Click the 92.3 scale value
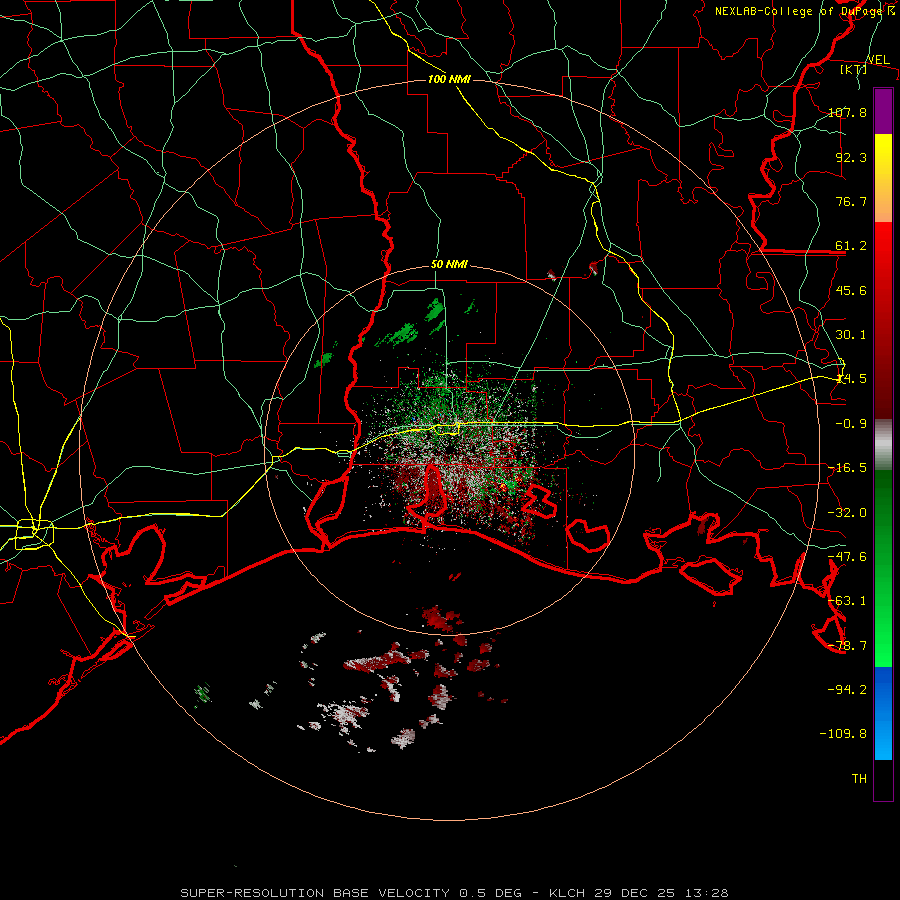This screenshot has height=900, width=900. point(851,157)
